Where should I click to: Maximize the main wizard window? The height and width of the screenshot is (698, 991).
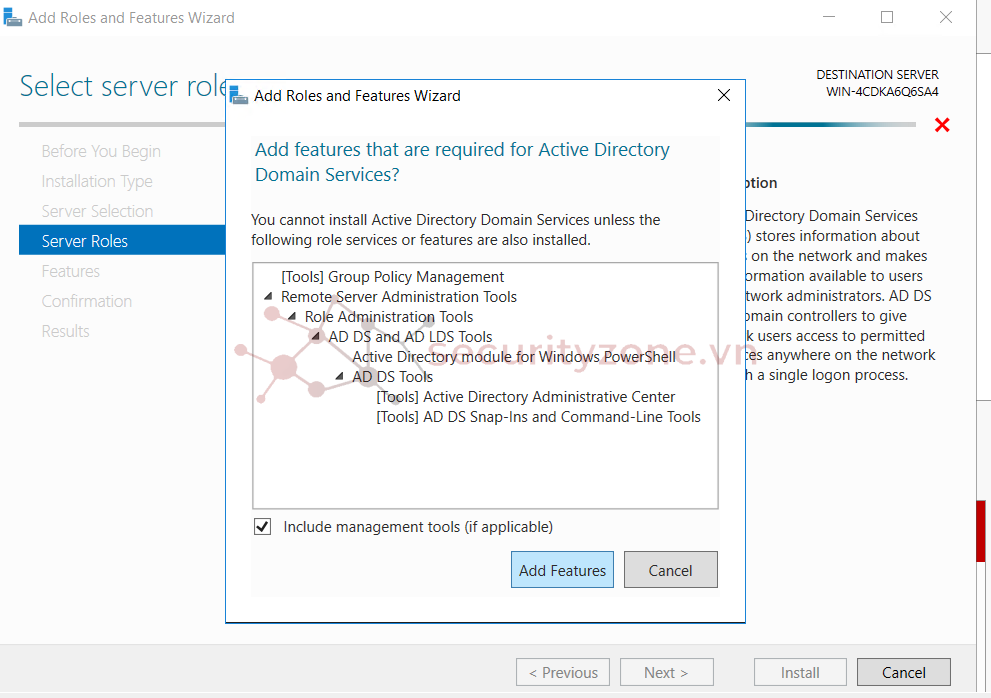click(887, 17)
